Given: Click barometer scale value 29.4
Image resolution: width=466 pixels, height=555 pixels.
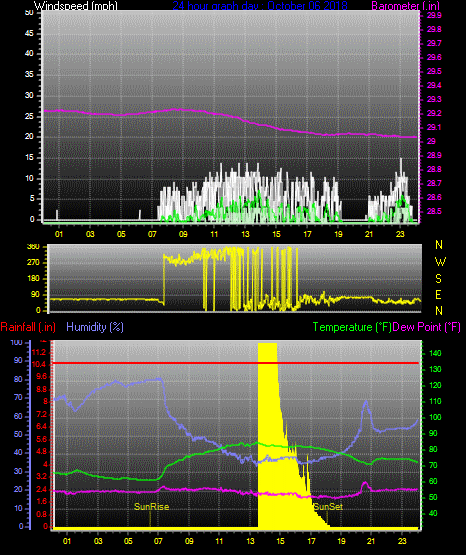Looking at the screenshot, I should (x=434, y=85).
